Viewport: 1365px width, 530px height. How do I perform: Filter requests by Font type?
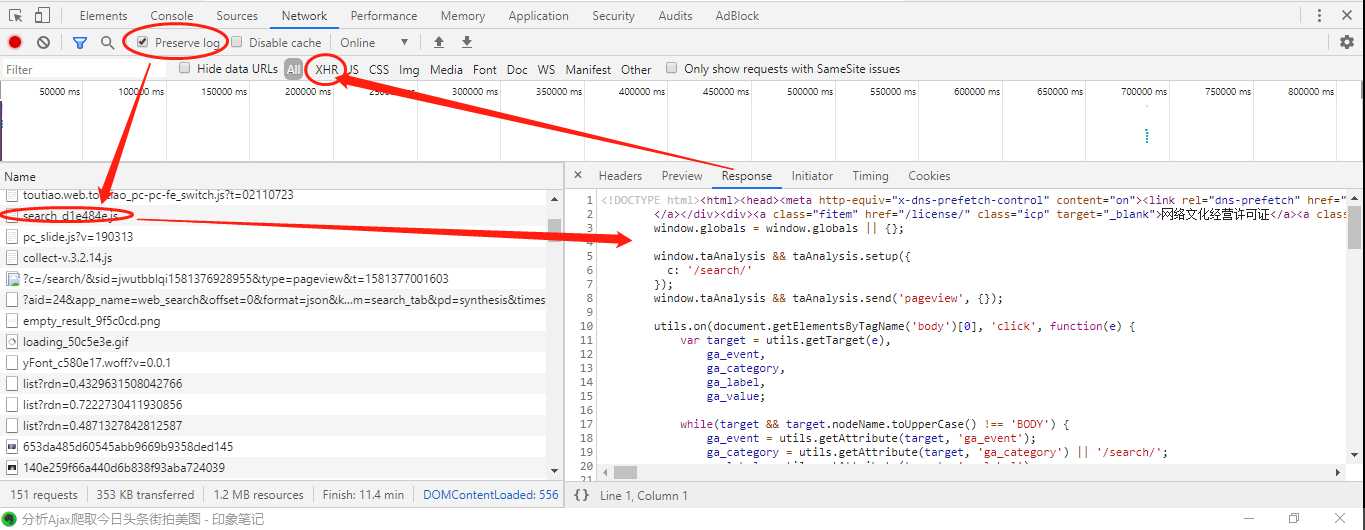[485, 69]
